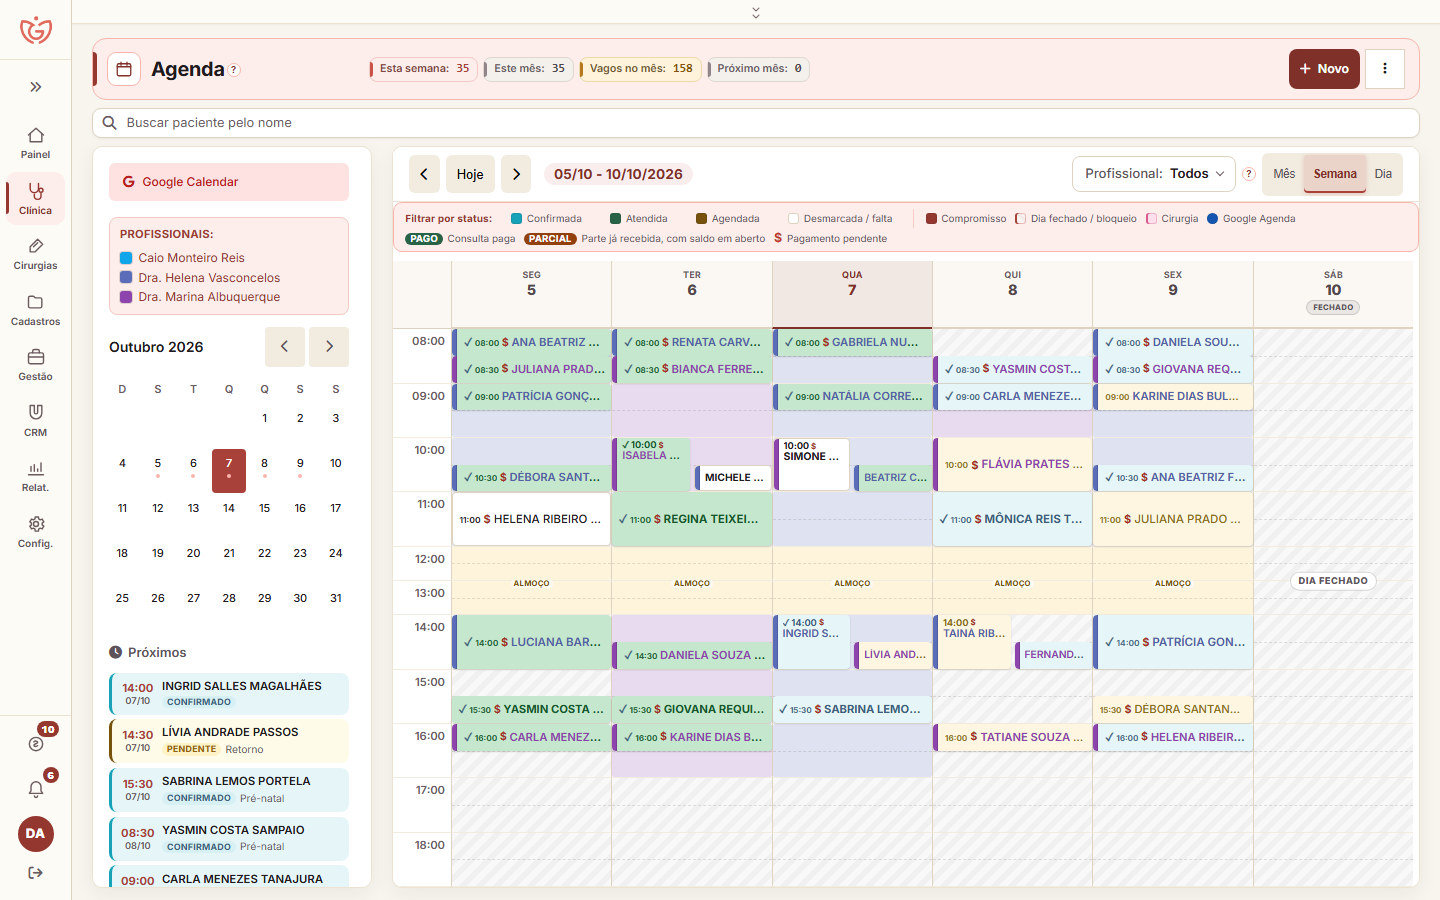Switch to Semana view
The height and width of the screenshot is (900, 1440).
1335,174
